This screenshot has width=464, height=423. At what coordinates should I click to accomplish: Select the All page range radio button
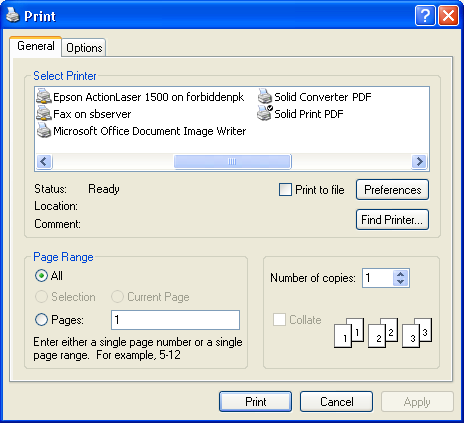pyautogui.click(x=41, y=276)
